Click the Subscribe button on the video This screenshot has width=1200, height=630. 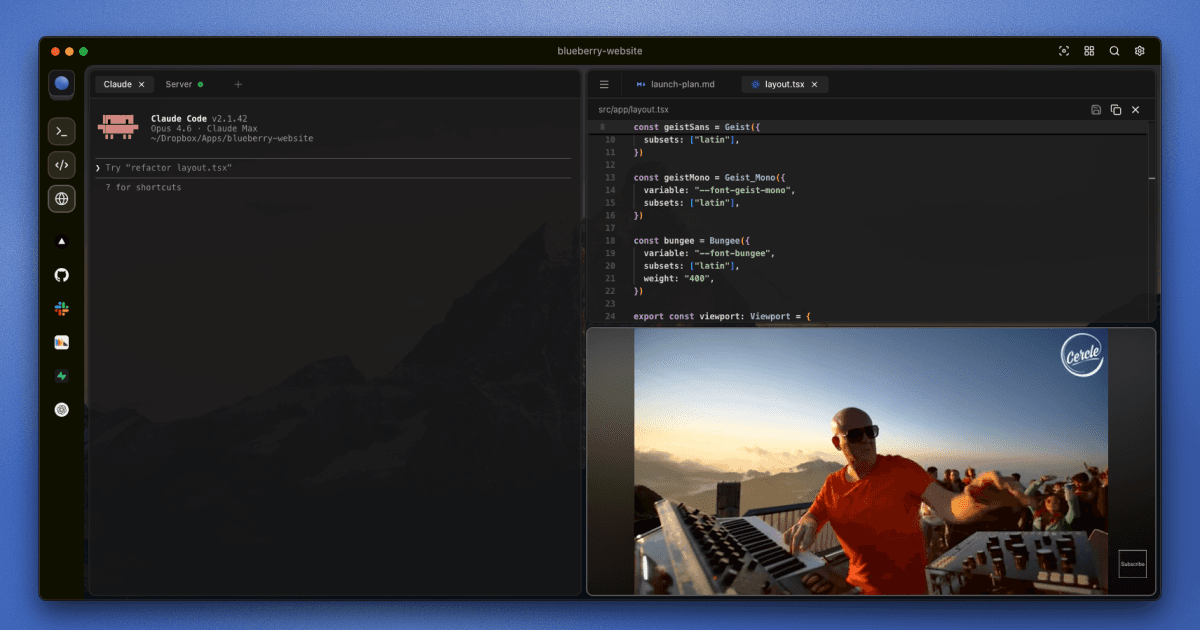pos(1132,564)
